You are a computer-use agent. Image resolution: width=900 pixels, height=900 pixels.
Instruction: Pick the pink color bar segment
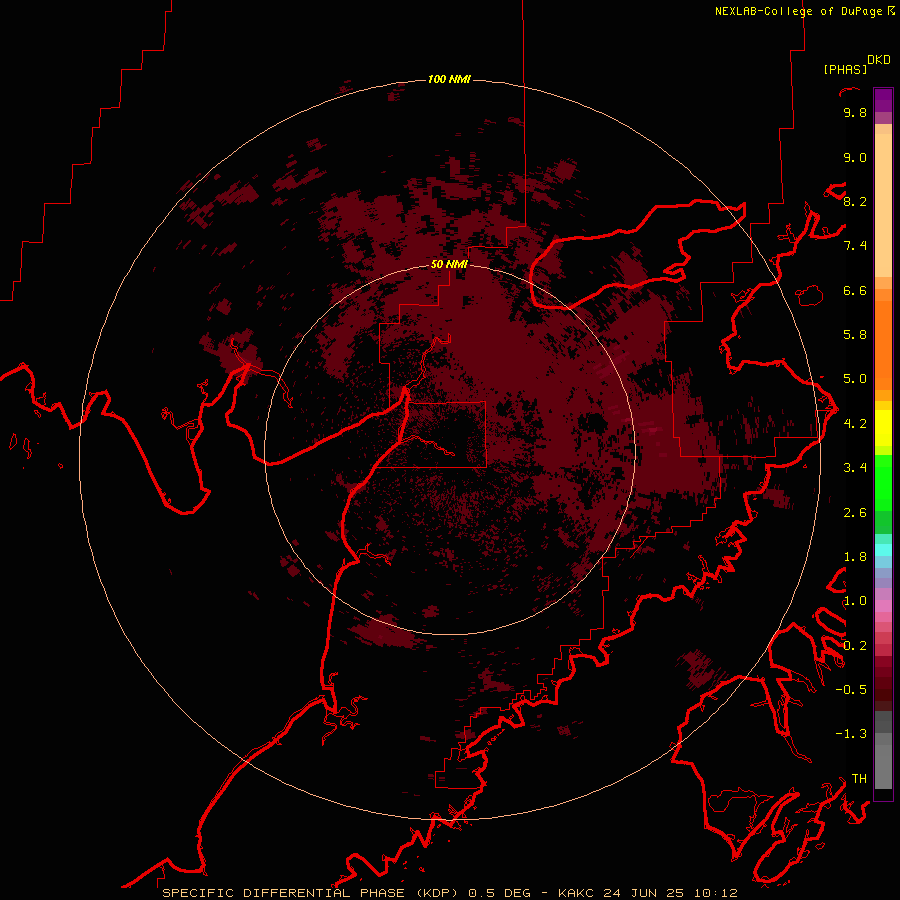pos(883,606)
